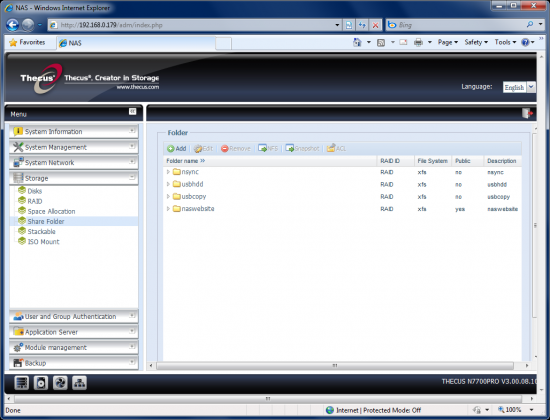Screen dimensions: 550x420
Task: Select Share Folder in Storage tree
Action: click(46, 221)
